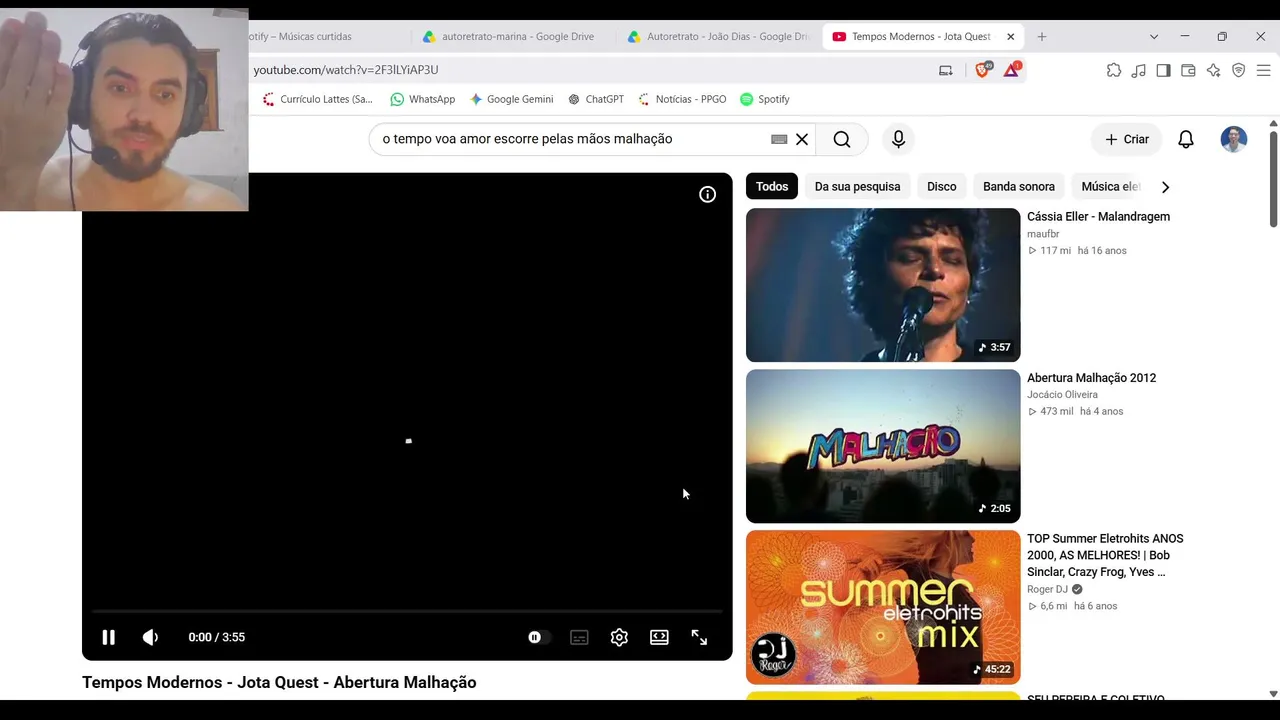Toggle subtitles/closed captions button
The height and width of the screenshot is (720, 1280).
(579, 637)
